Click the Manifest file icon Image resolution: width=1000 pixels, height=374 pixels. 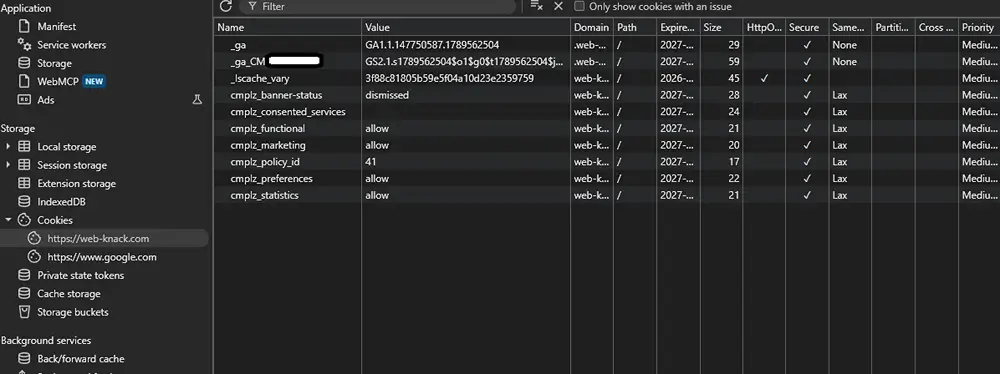(24, 27)
